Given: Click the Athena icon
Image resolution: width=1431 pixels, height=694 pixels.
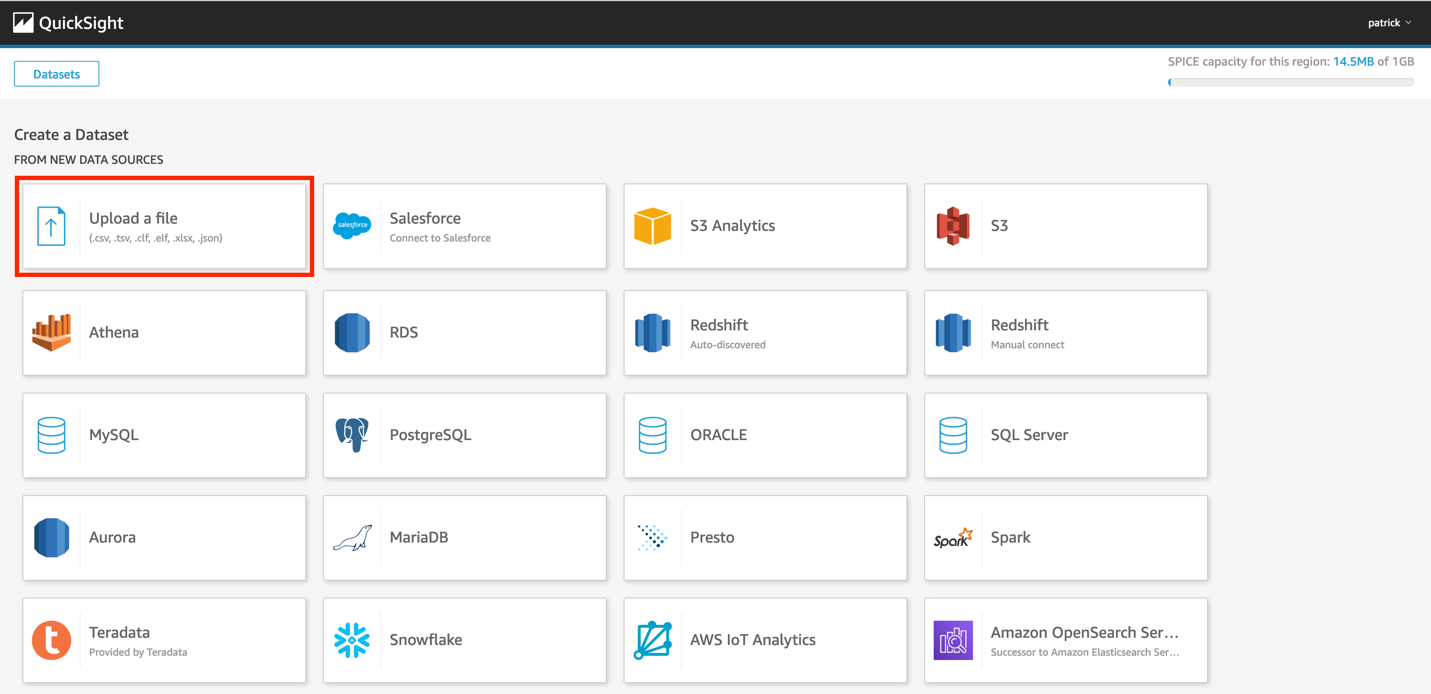Looking at the screenshot, I should 51,332.
